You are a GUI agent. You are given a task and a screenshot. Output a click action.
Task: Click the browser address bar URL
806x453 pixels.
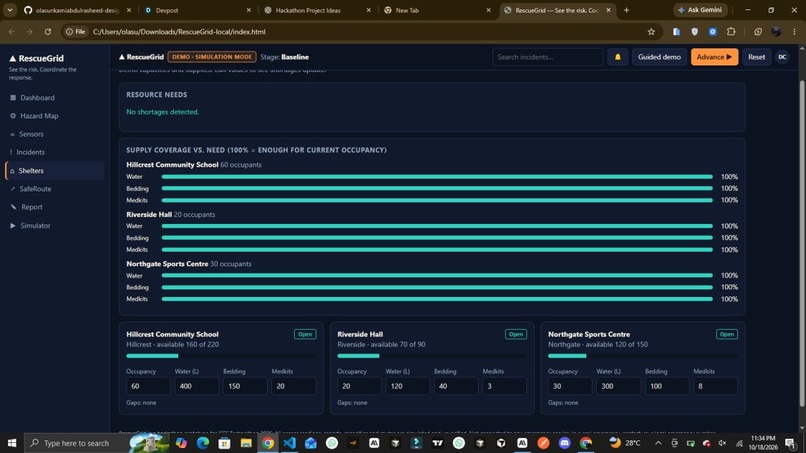[x=179, y=32]
